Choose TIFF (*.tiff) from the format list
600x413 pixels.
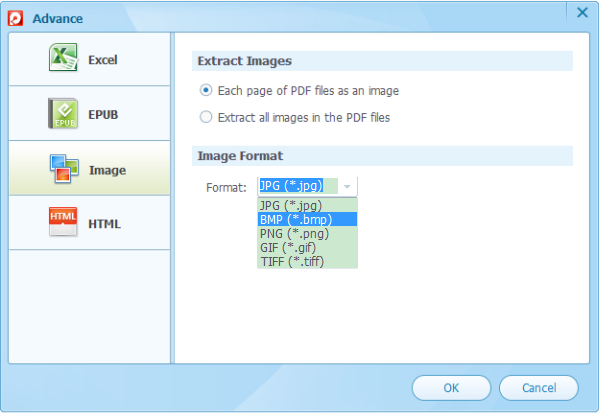point(308,262)
